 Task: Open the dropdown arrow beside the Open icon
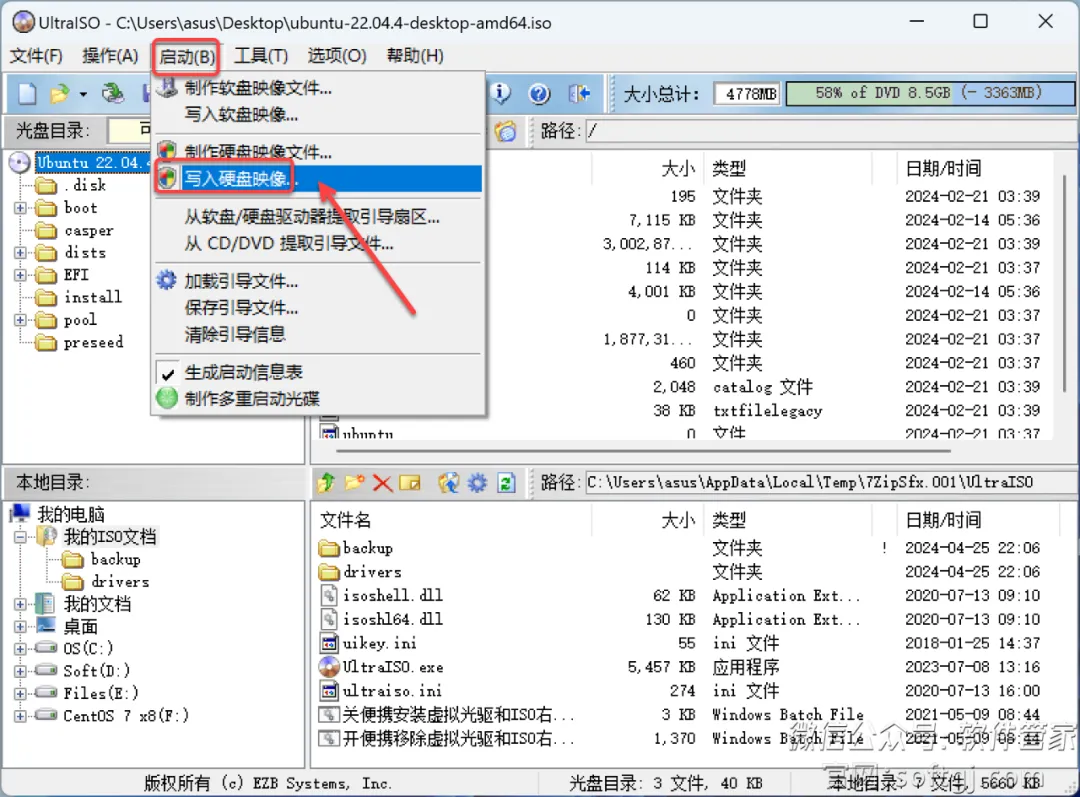point(83,94)
